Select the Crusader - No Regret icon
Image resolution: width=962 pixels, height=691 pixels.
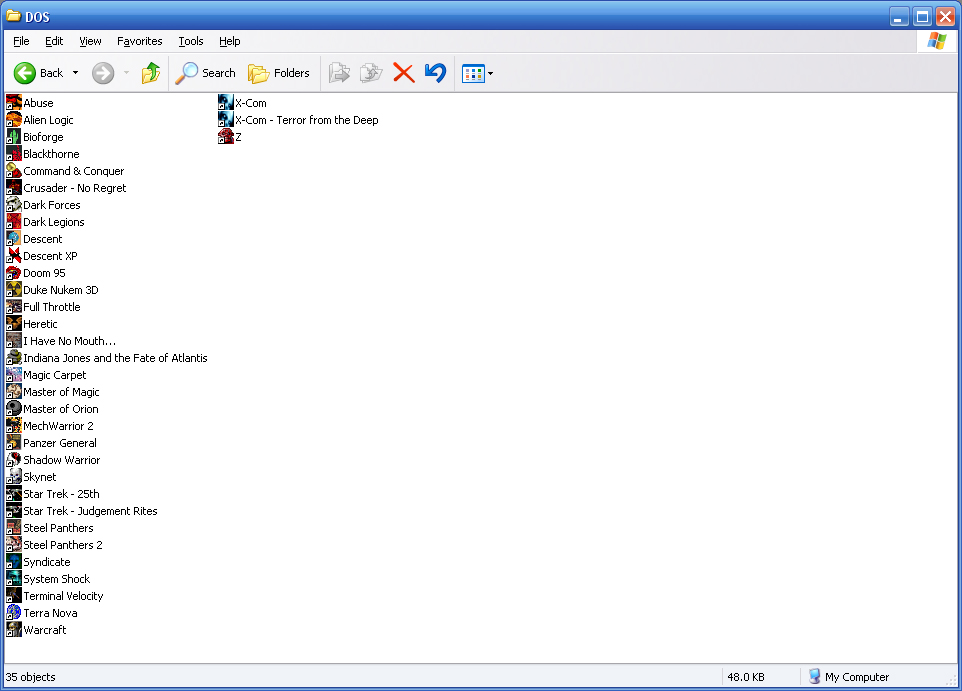(x=14, y=187)
